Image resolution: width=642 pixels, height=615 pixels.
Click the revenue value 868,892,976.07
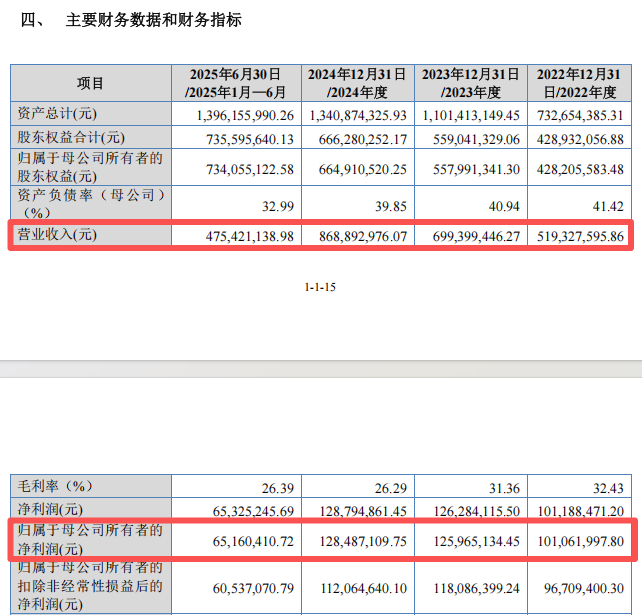(363, 236)
